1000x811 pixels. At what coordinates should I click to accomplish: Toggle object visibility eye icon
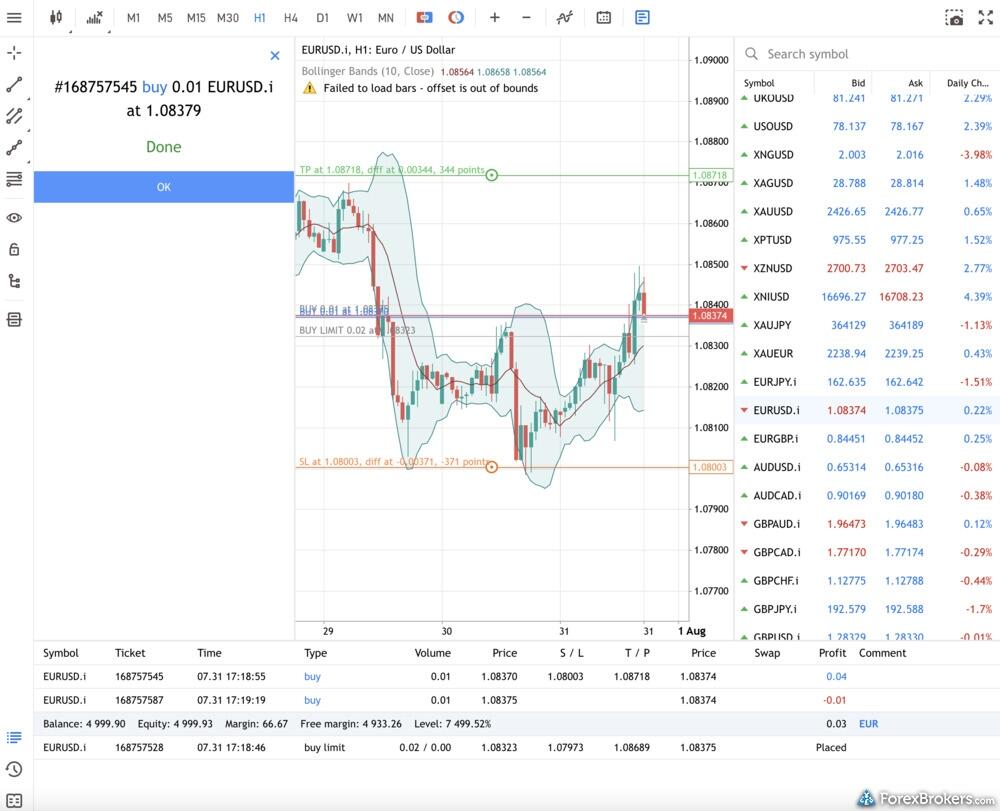coord(14,218)
